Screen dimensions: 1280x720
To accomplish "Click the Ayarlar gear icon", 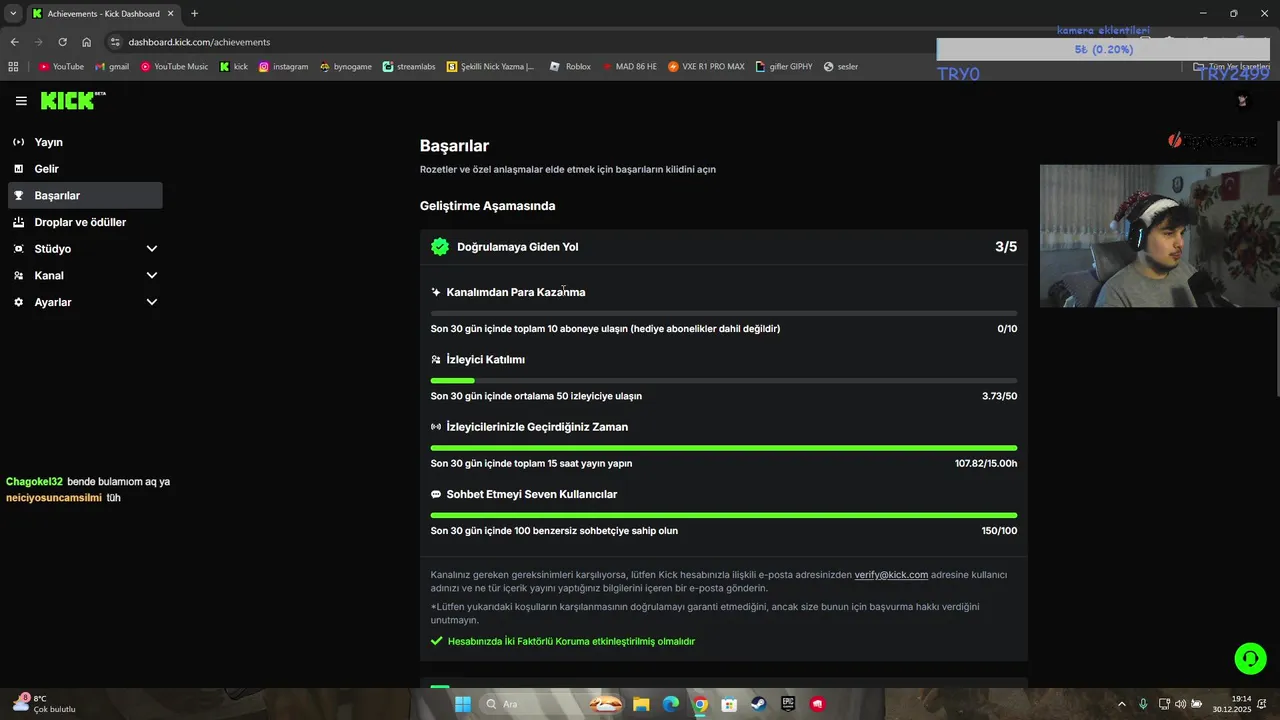I will 19,302.
